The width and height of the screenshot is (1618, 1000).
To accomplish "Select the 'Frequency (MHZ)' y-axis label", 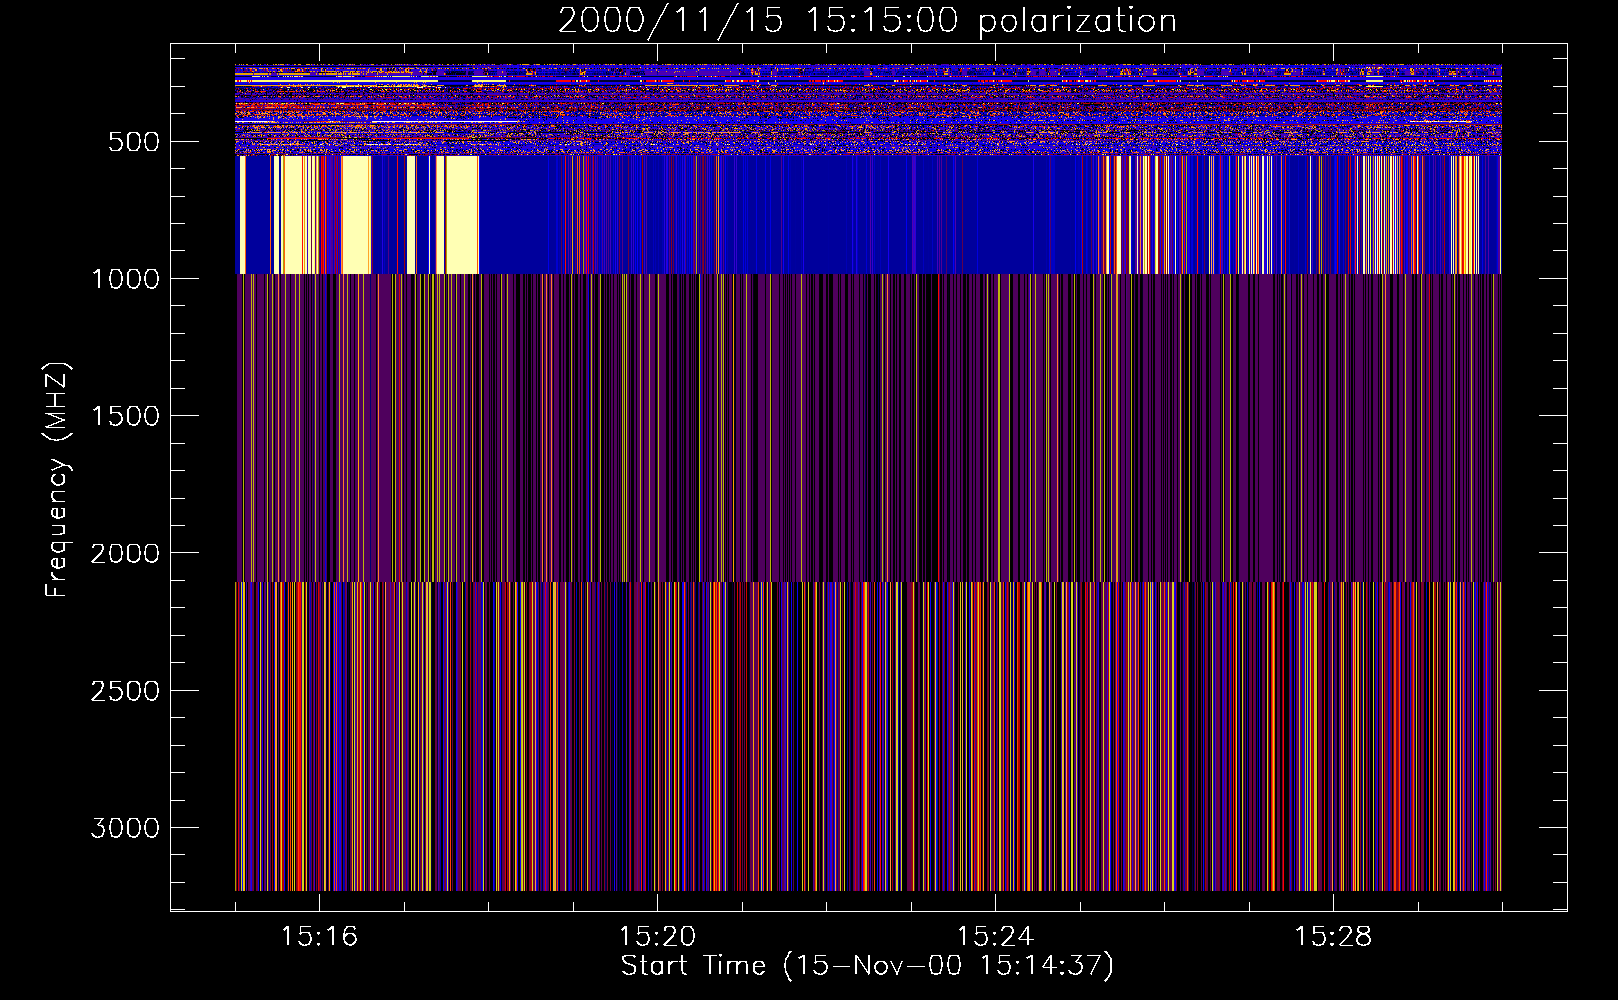I will [x=58, y=479].
